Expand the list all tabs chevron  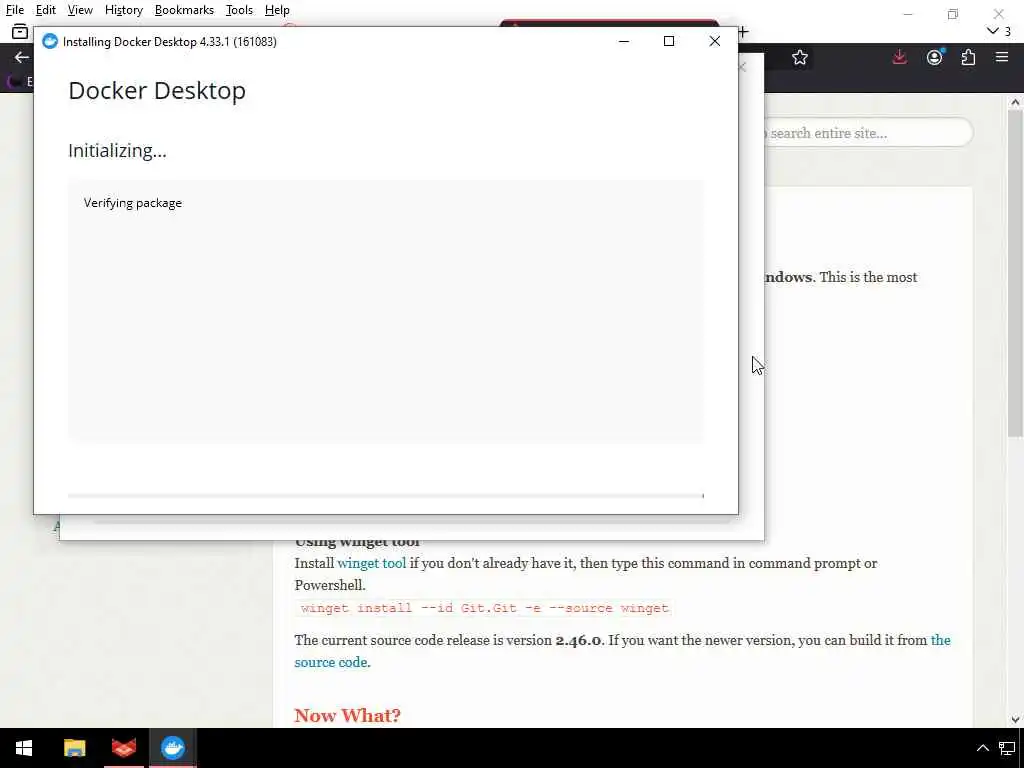993,31
